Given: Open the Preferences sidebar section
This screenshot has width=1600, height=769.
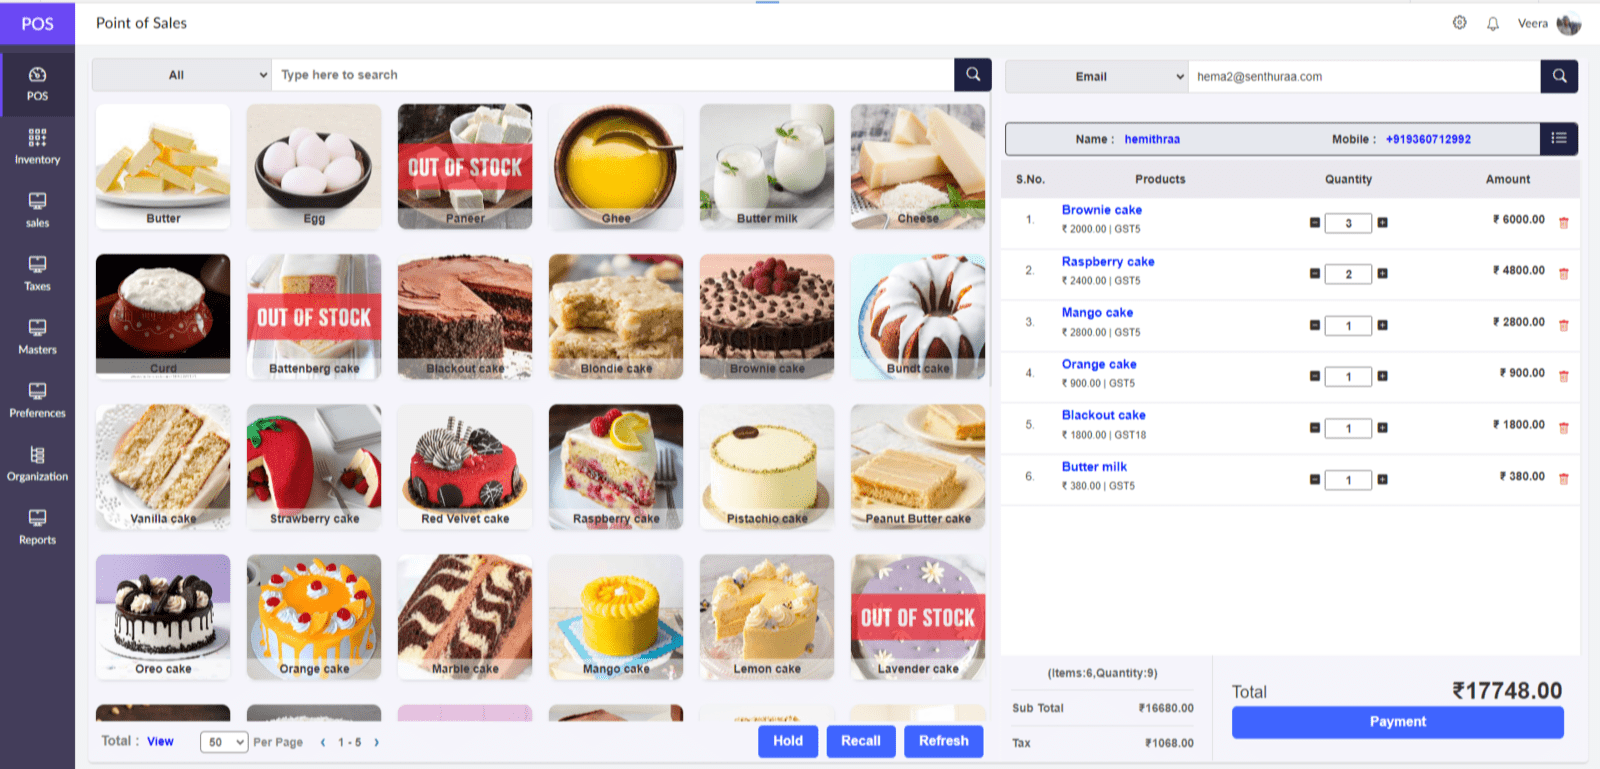Looking at the screenshot, I should [37, 400].
